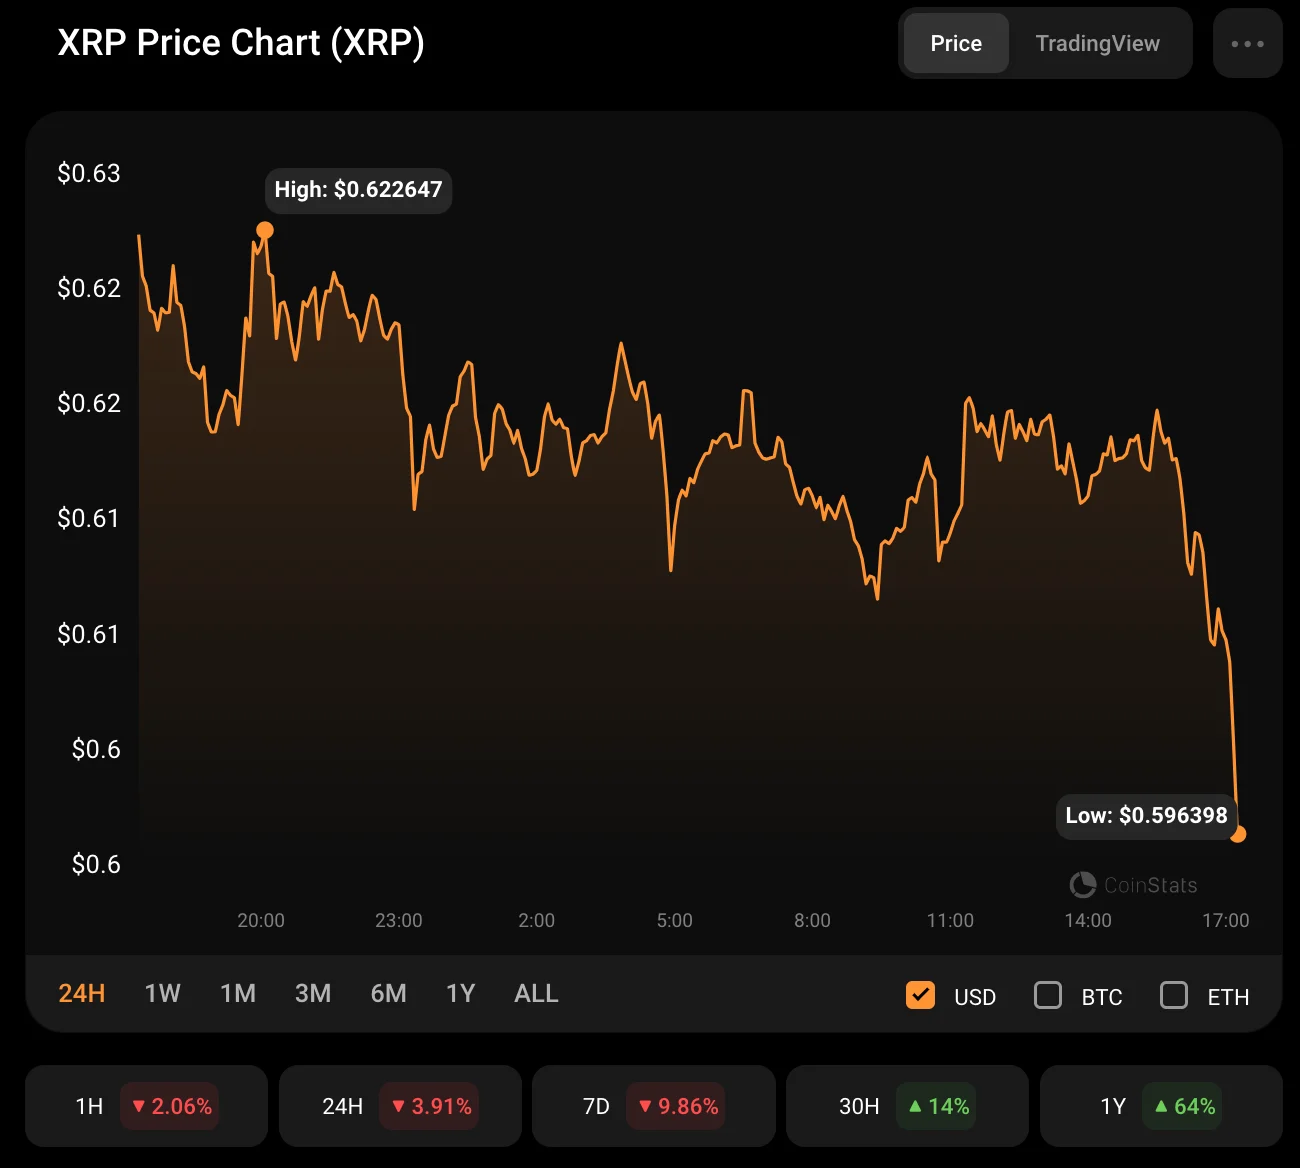
Task: Display the 1Y time range
Action: point(460,993)
